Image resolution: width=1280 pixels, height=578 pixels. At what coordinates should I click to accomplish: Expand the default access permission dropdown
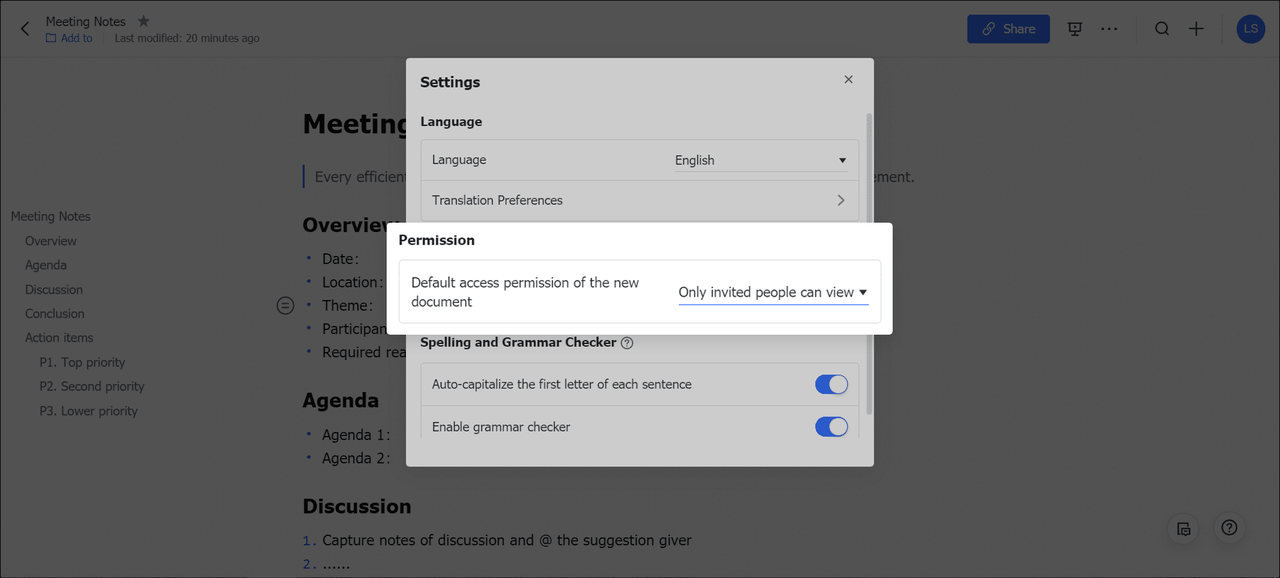click(x=772, y=293)
